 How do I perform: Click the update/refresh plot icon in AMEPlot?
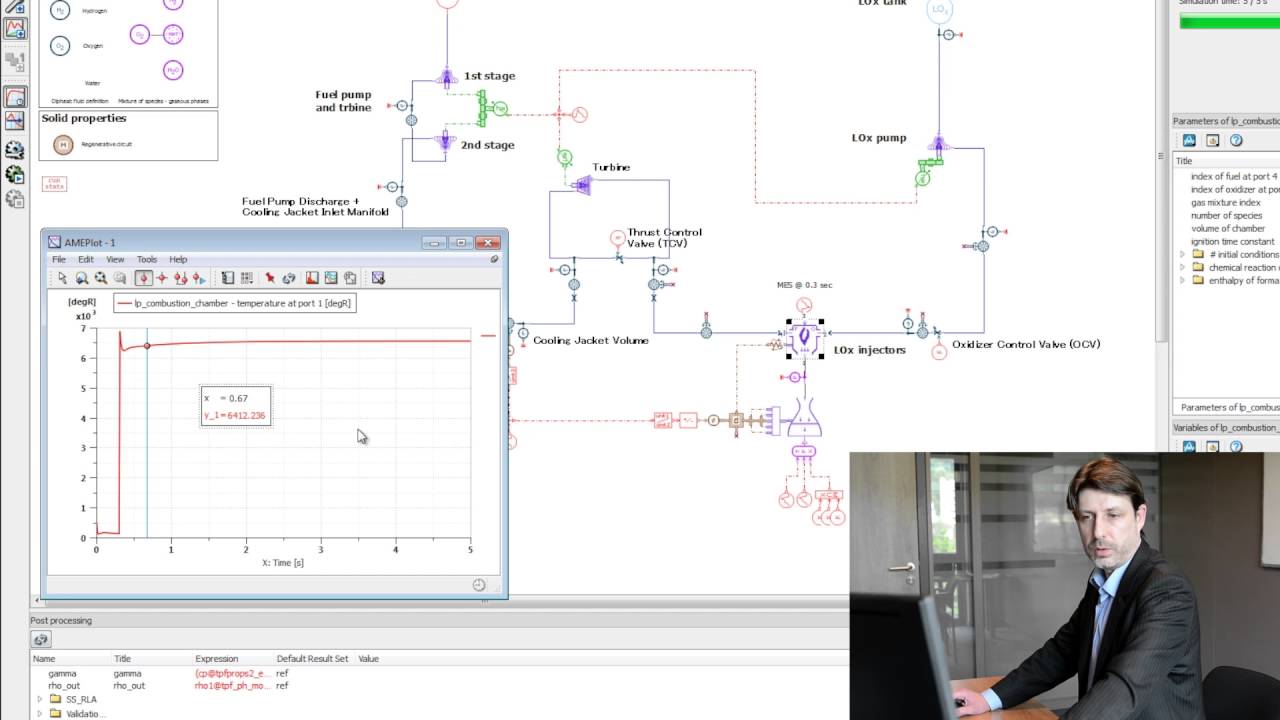click(x=289, y=278)
